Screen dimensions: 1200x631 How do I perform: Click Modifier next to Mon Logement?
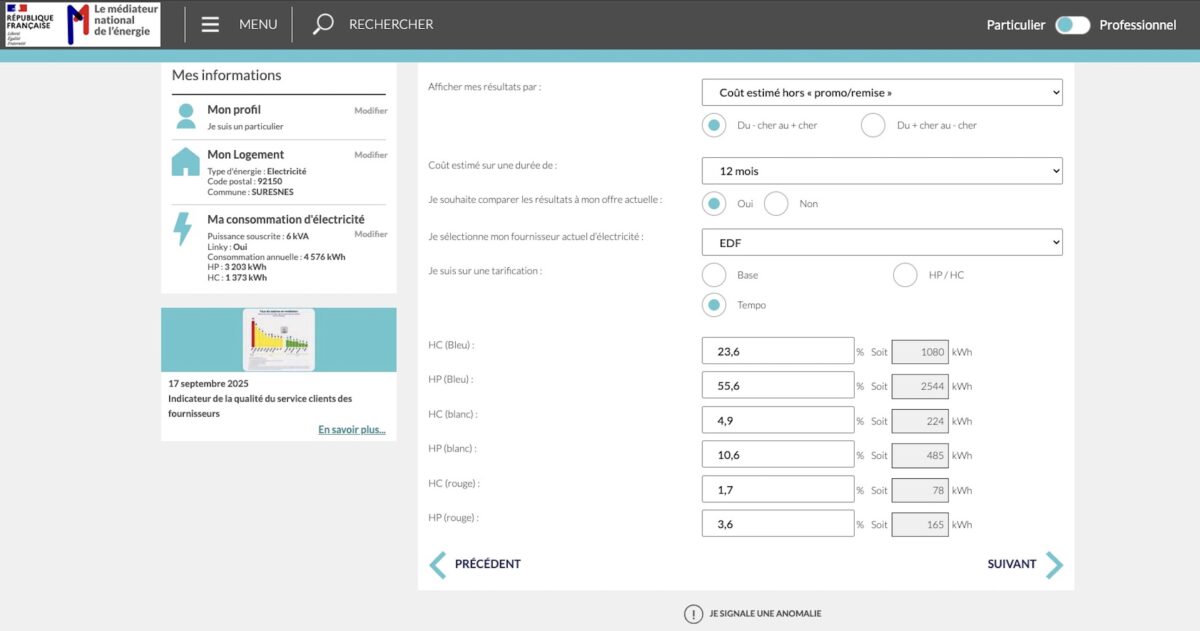(370, 155)
